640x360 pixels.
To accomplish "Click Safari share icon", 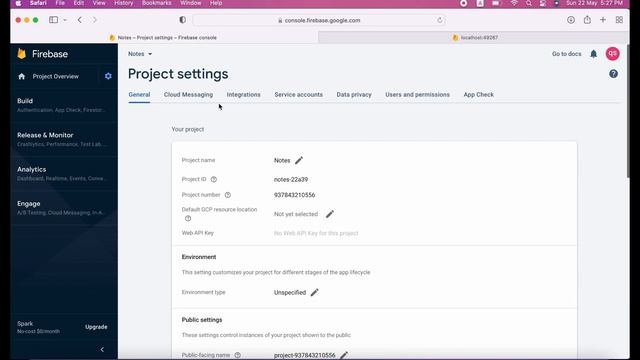I will [x=587, y=20].
